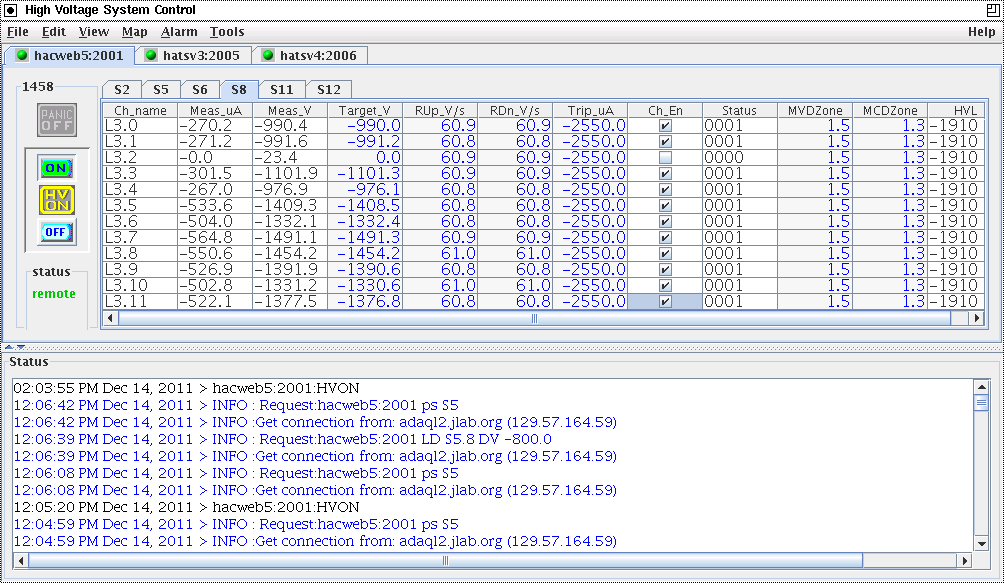Toggle Ch_En checkbox for channel L3.0
Screen dimensions: 1004x583
pos(665,126)
